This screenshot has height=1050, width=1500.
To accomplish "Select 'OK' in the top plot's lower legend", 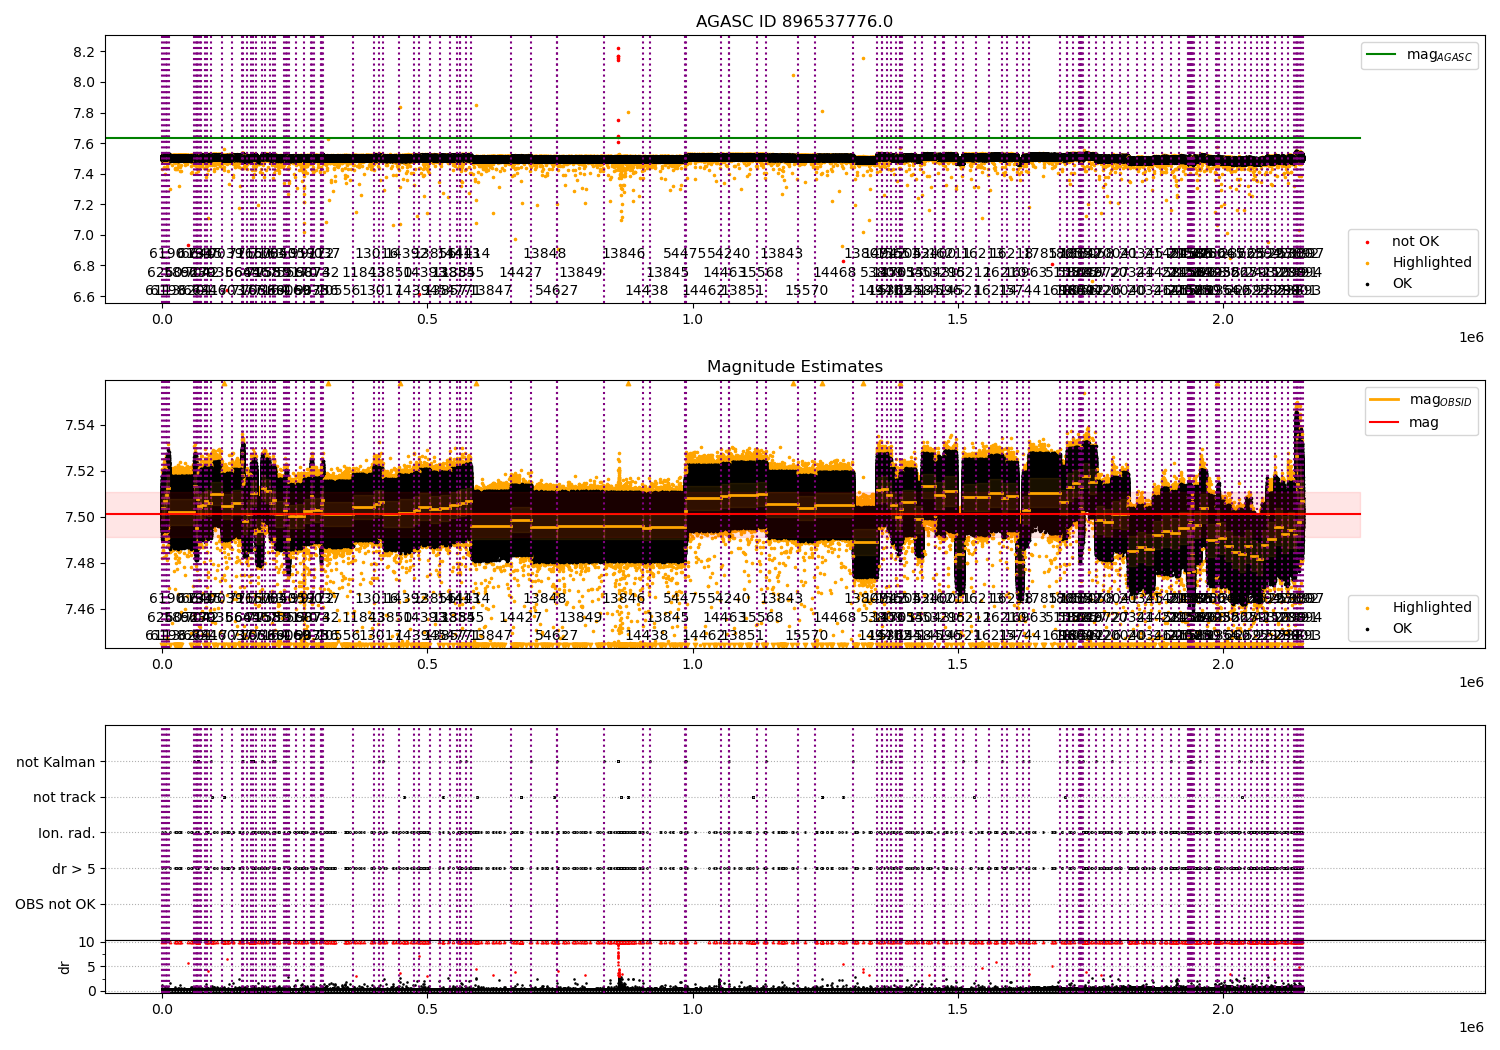I will tap(1402, 283).
